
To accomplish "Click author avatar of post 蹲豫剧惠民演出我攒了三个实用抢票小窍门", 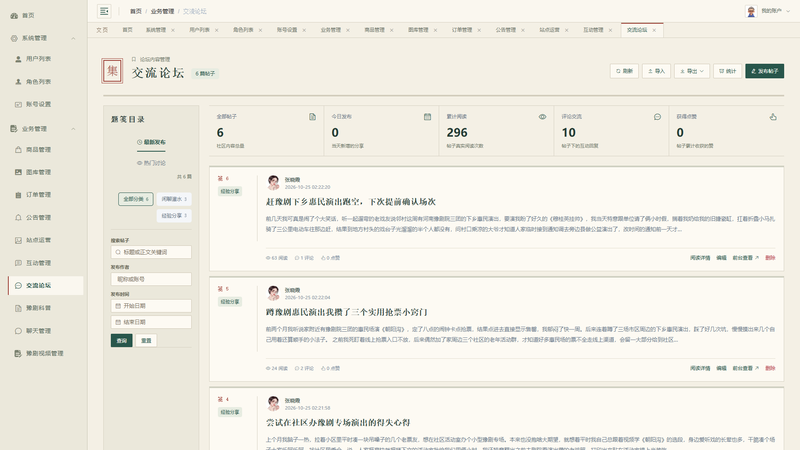I will point(273,292).
